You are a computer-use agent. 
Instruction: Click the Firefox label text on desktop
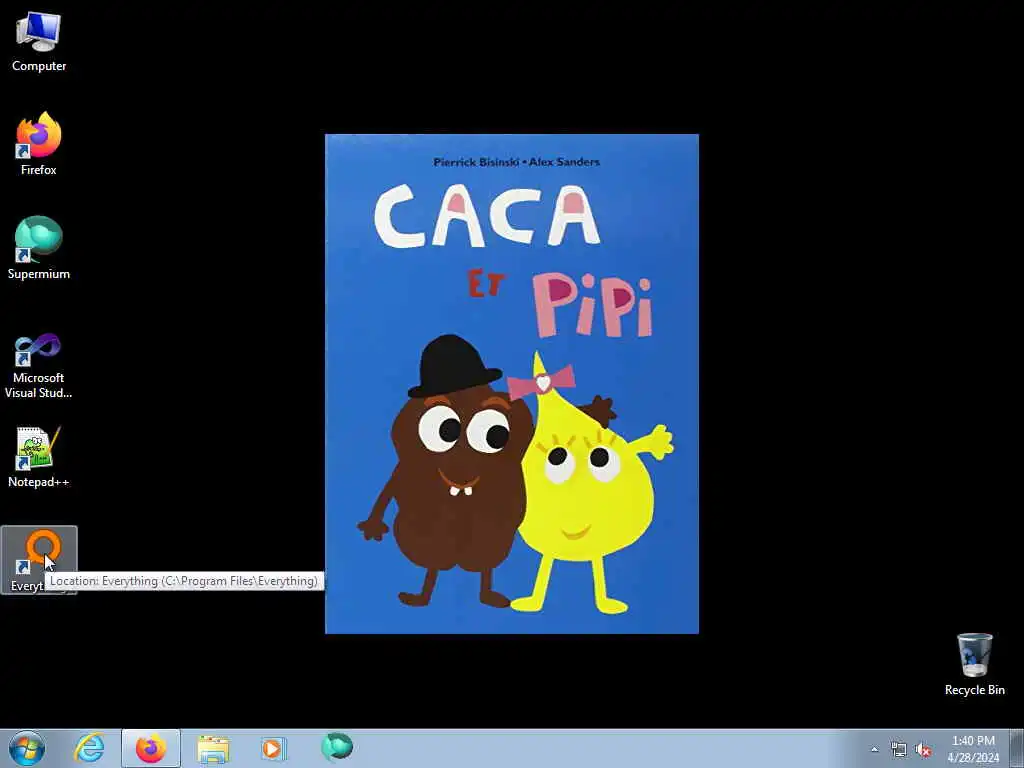tap(39, 170)
